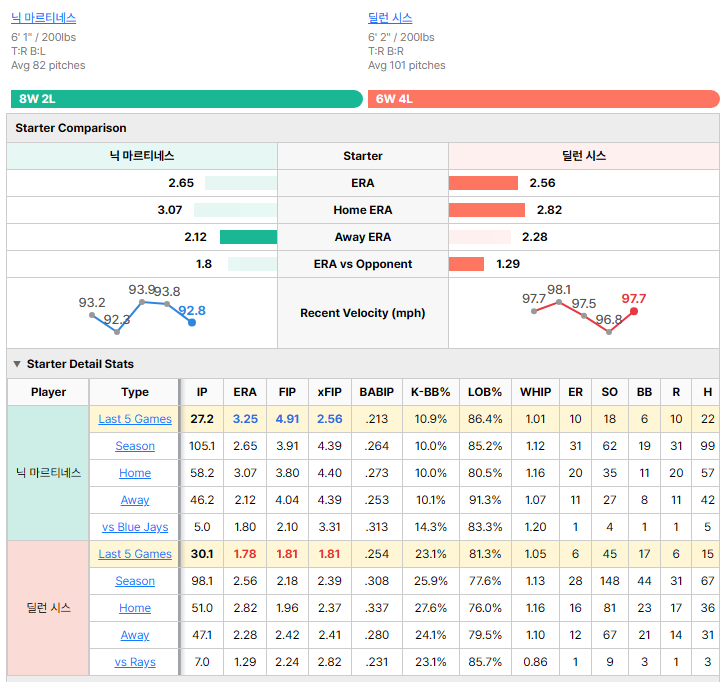This screenshot has width=726, height=682.
Task: Open Season stats link for 닉 마르티네스
Action: click(x=135, y=446)
